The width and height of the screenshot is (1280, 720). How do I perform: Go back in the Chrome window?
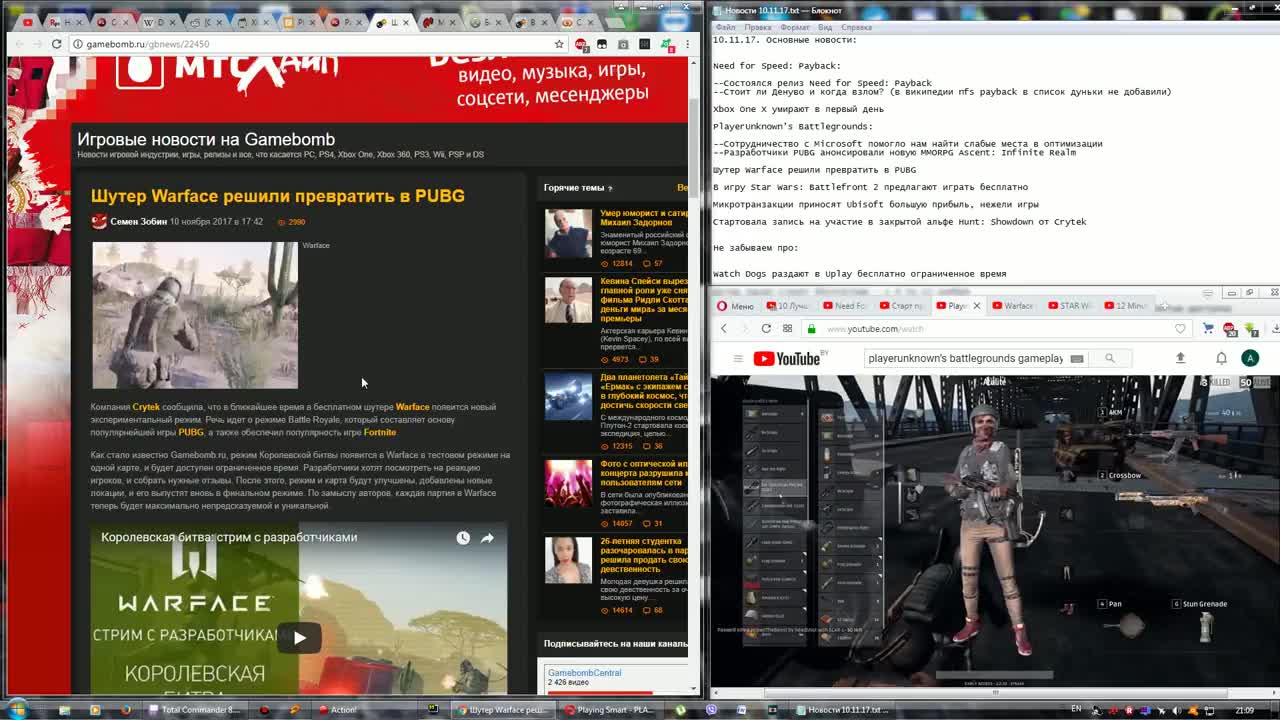(x=18, y=44)
